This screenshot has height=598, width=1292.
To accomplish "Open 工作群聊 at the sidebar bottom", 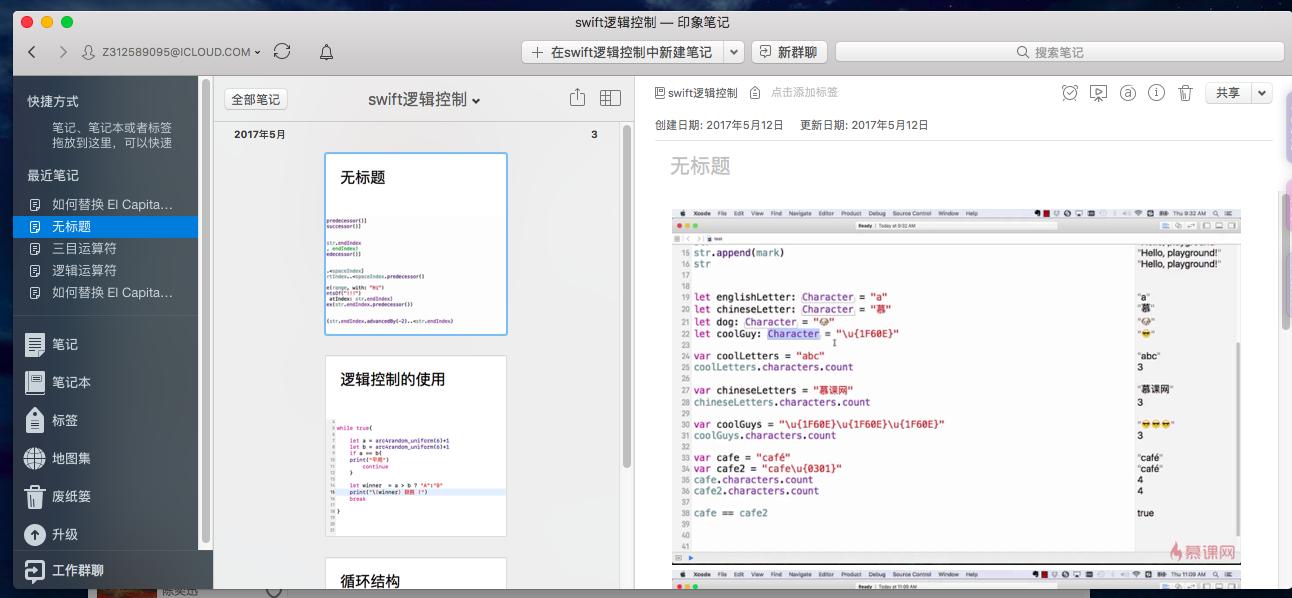I will click(78, 570).
